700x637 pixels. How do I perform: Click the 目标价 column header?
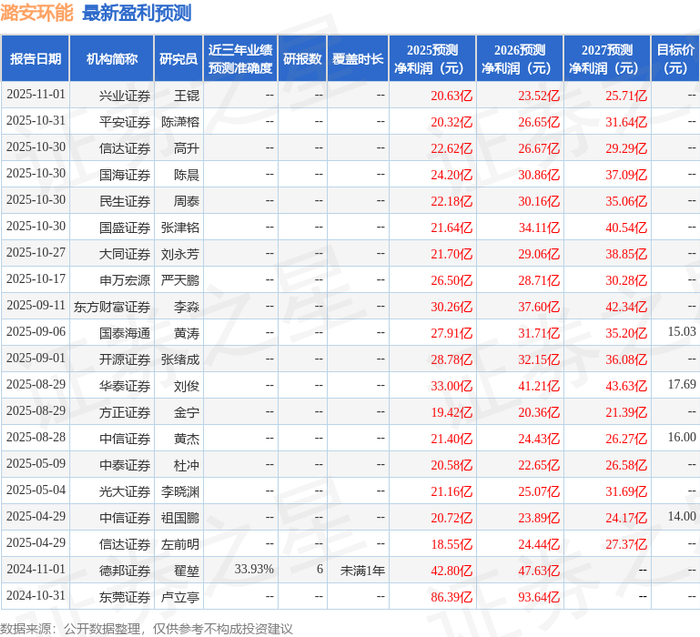click(675, 59)
